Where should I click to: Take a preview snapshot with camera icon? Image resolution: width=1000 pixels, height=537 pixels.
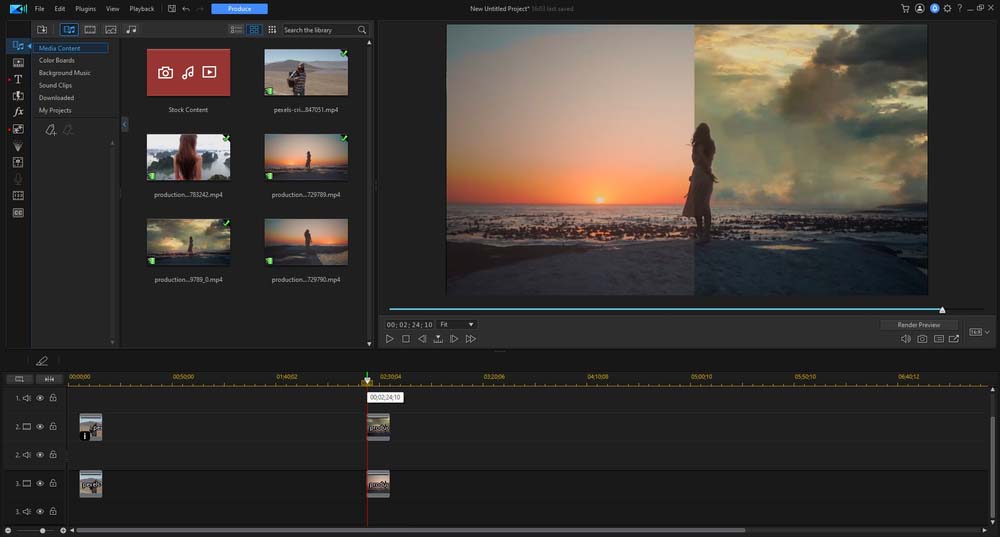(x=922, y=339)
